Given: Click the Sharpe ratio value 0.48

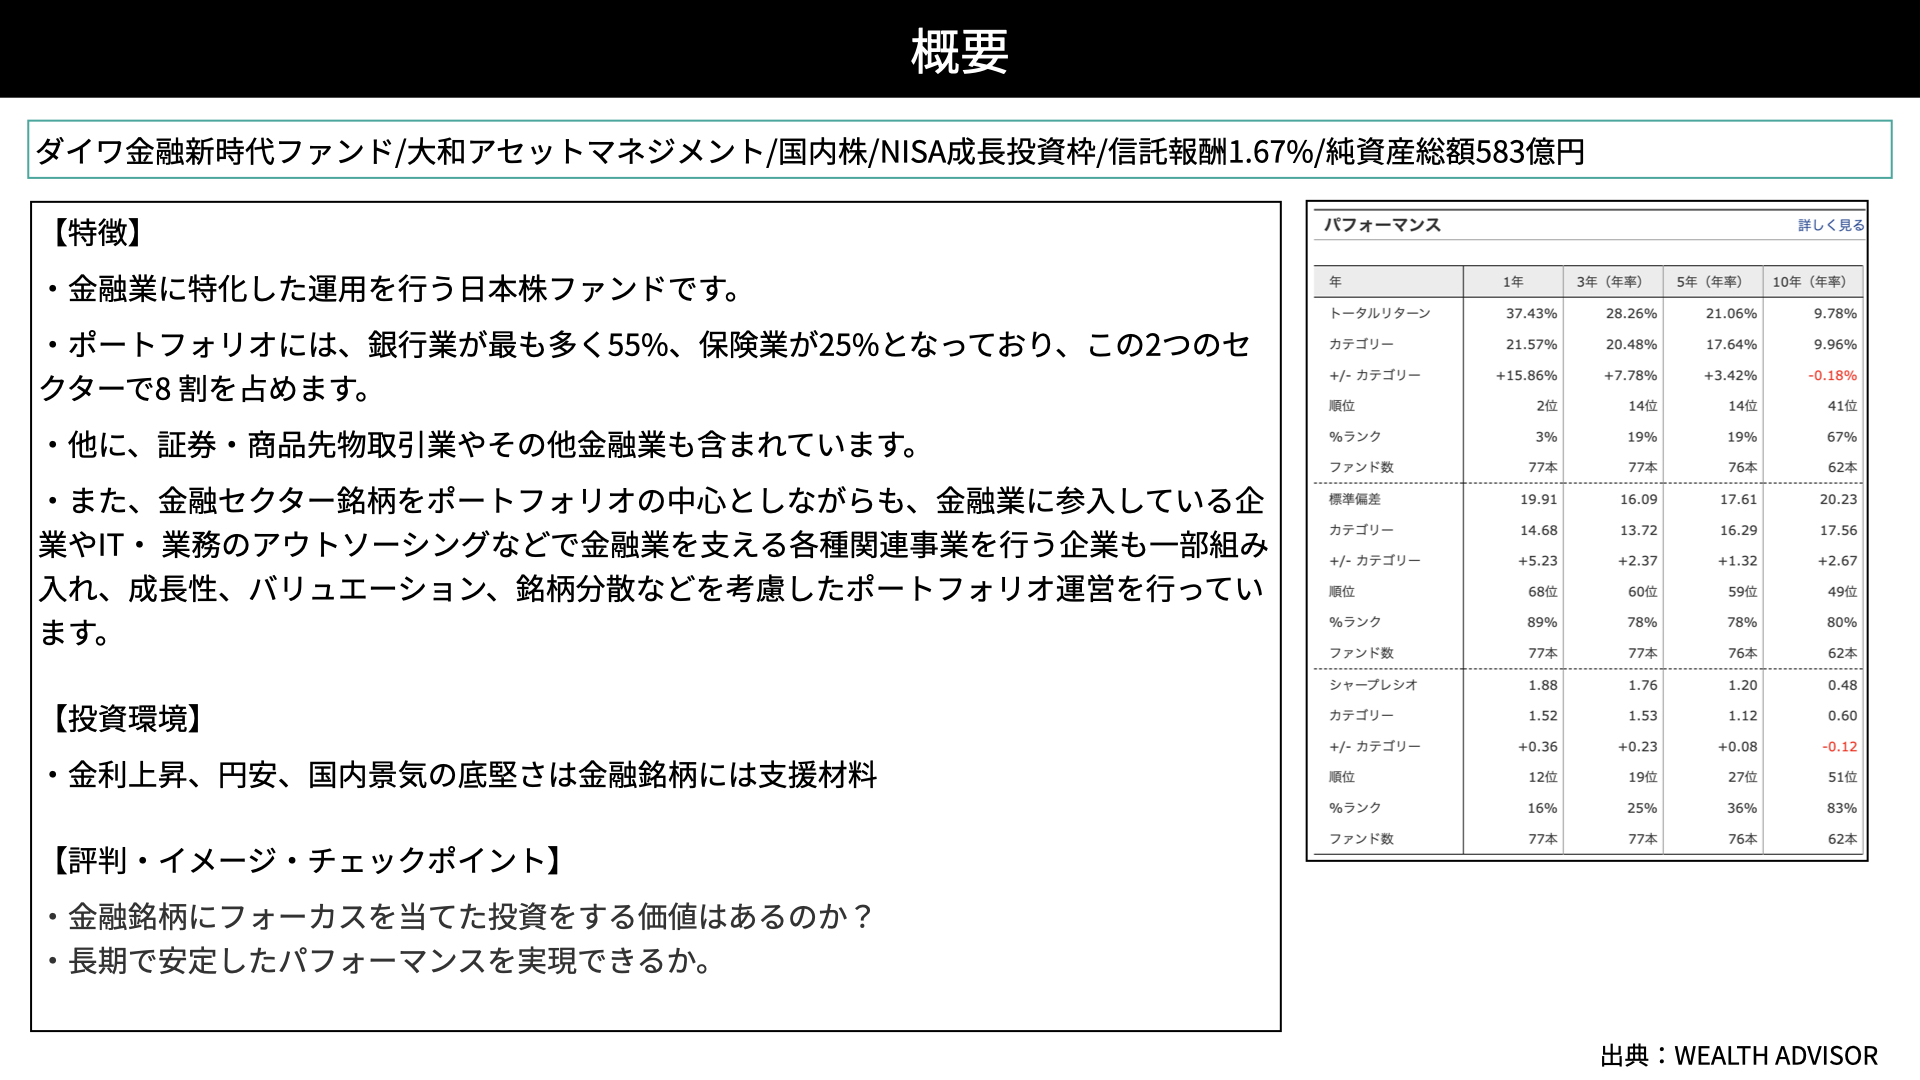Looking at the screenshot, I should click(1842, 685).
